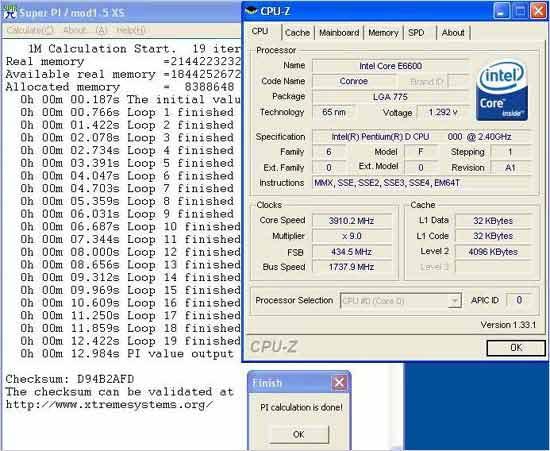Switch to the SPD tab
The image size is (550, 451).
[x=416, y=33]
